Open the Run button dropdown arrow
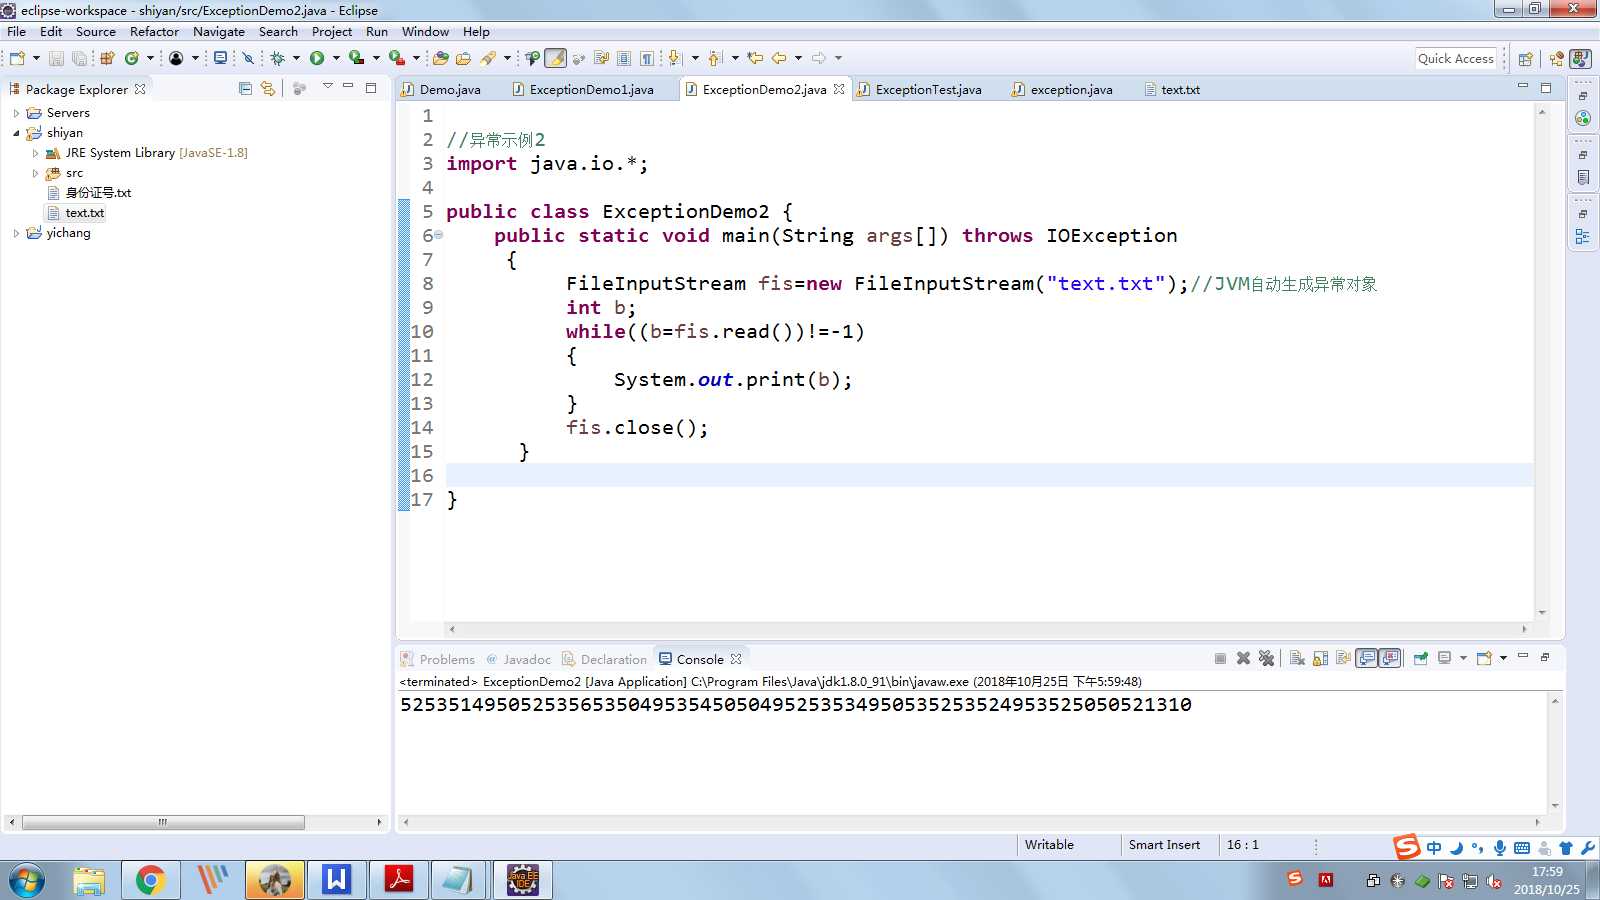 [336, 58]
